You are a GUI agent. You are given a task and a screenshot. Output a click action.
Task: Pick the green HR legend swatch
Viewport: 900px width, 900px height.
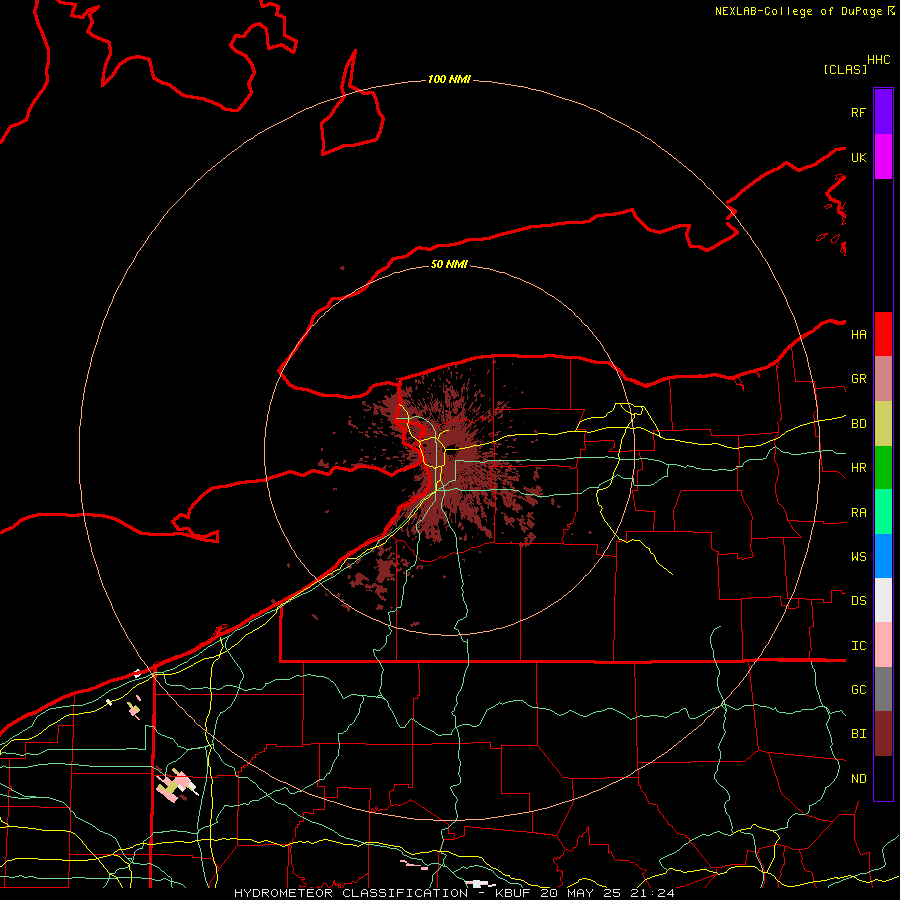coord(883,468)
